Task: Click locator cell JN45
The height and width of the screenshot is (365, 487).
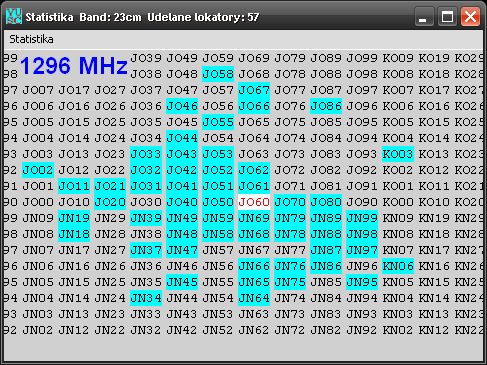Action: tap(182, 282)
